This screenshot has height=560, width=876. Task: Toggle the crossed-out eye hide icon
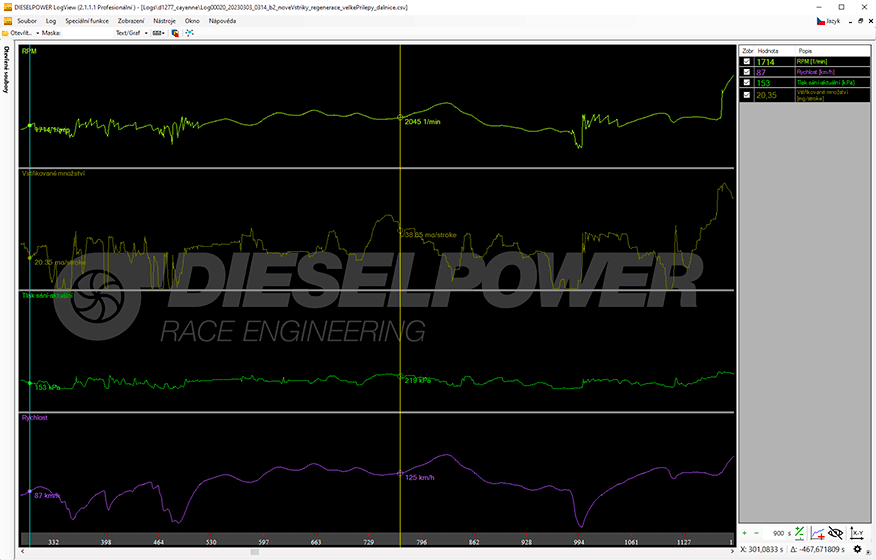tap(835, 533)
